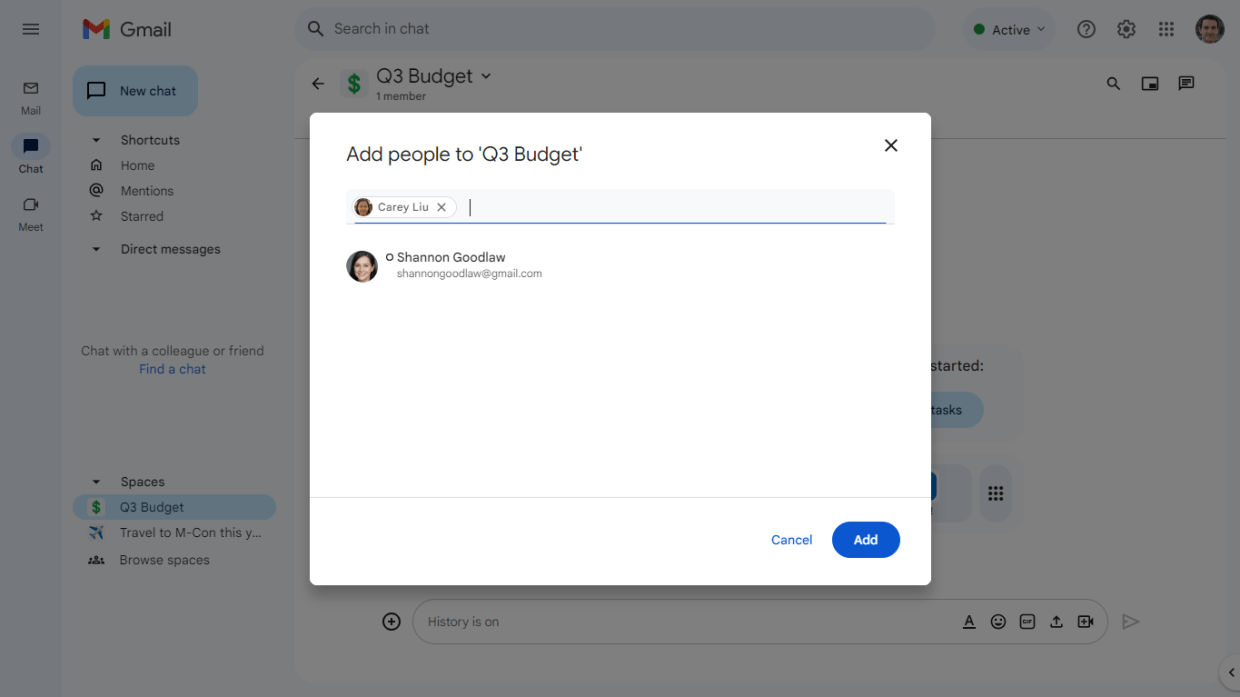
Task: Open text formatting options in compose bar
Action: (969, 621)
